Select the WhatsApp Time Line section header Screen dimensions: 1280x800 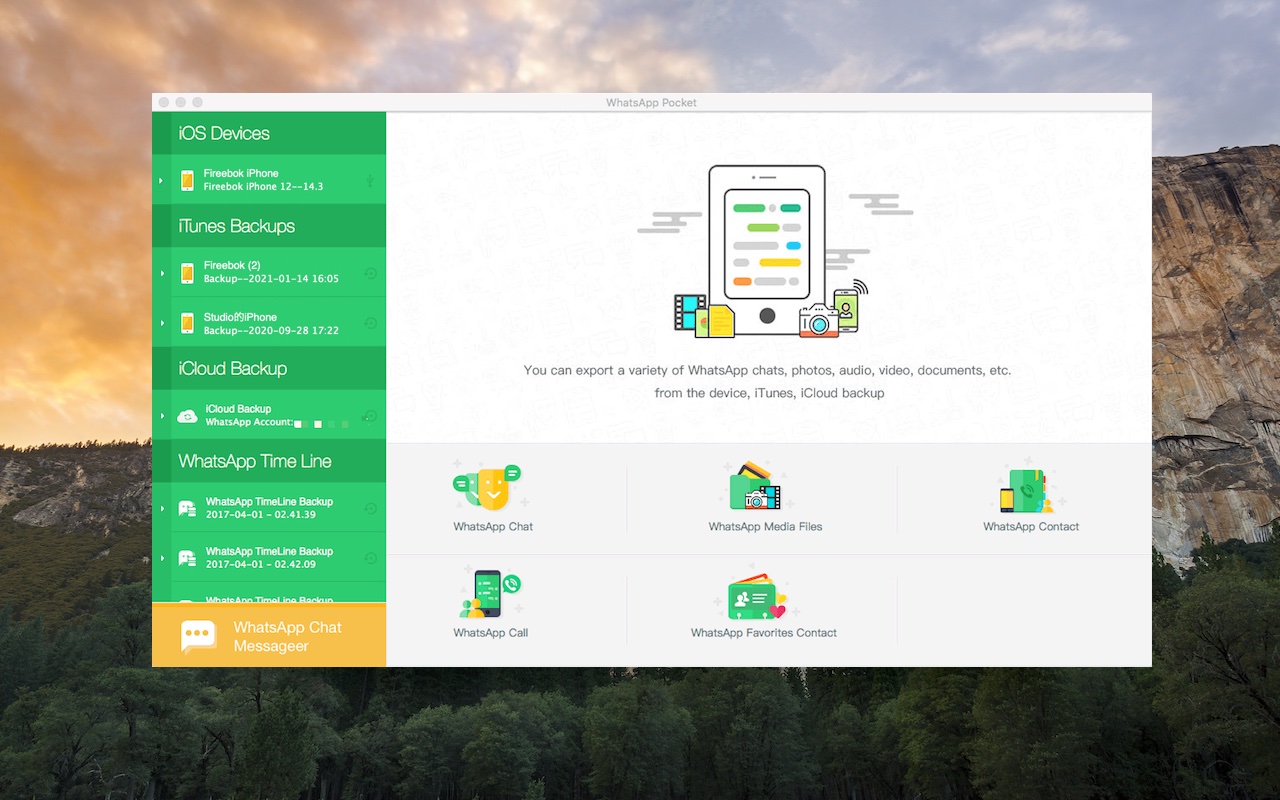[254, 461]
